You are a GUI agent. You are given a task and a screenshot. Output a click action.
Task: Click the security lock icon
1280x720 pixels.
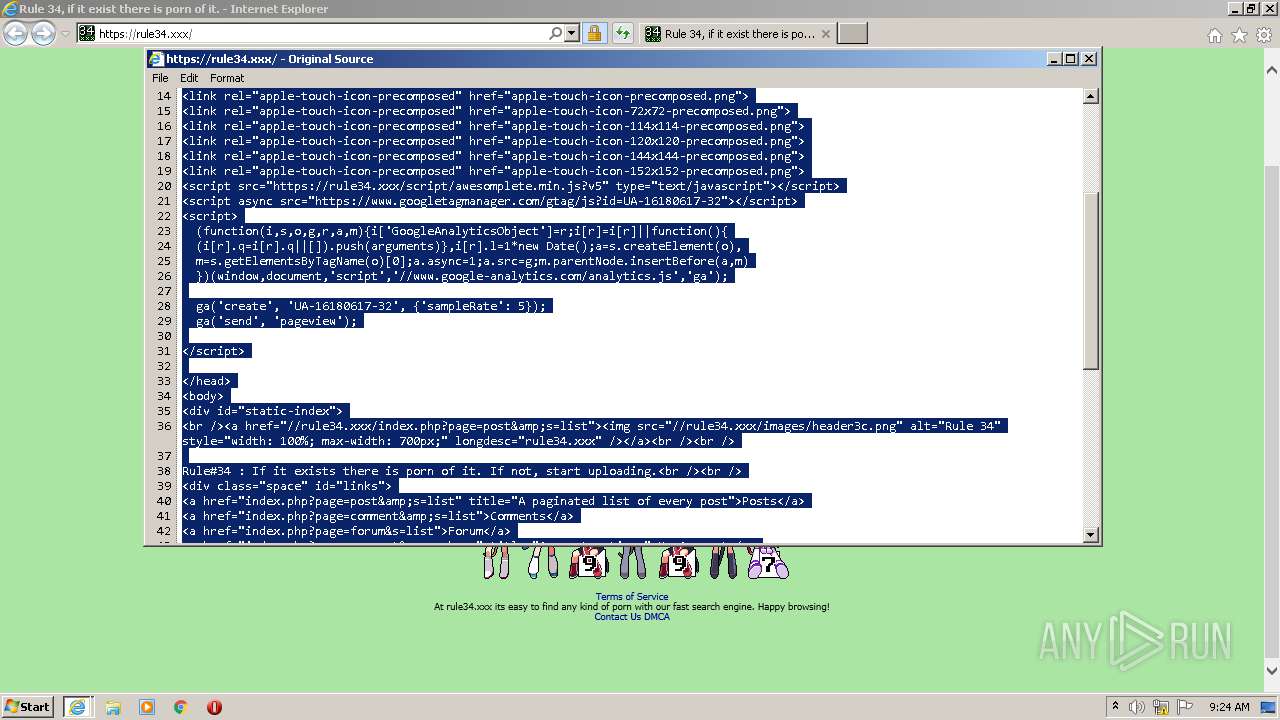(x=594, y=34)
